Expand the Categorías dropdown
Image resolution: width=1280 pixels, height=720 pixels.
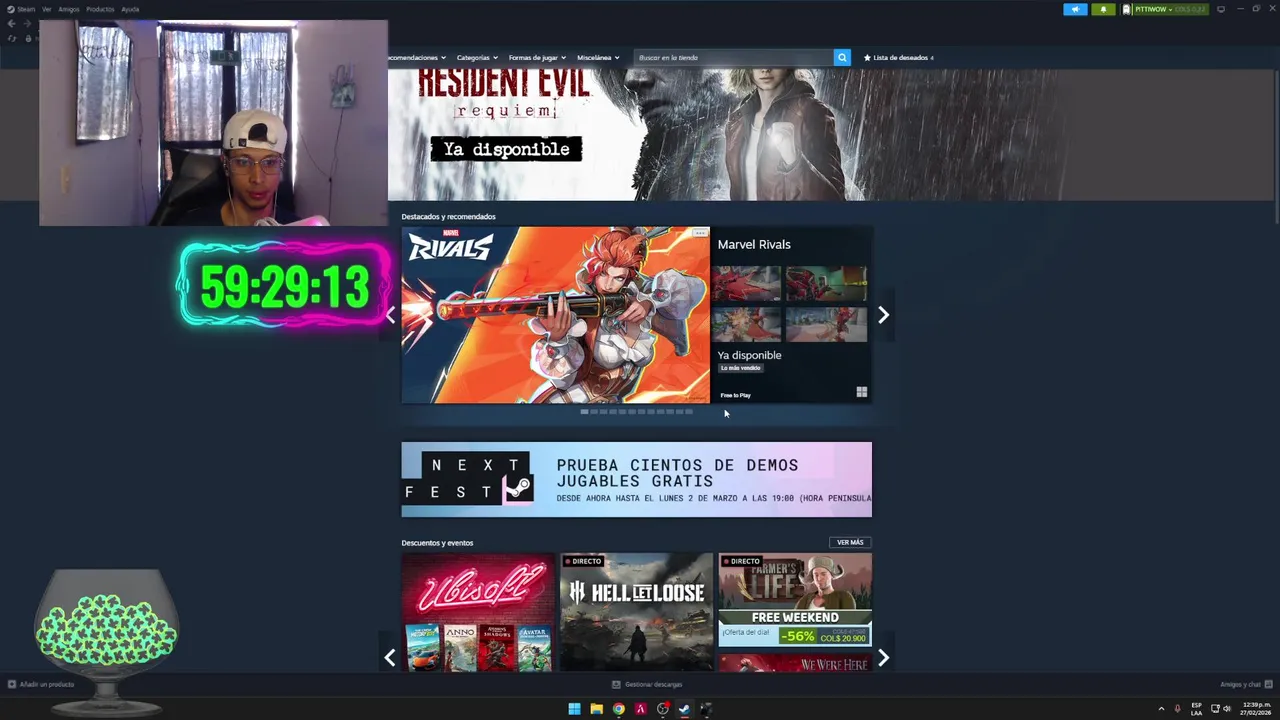pos(476,58)
